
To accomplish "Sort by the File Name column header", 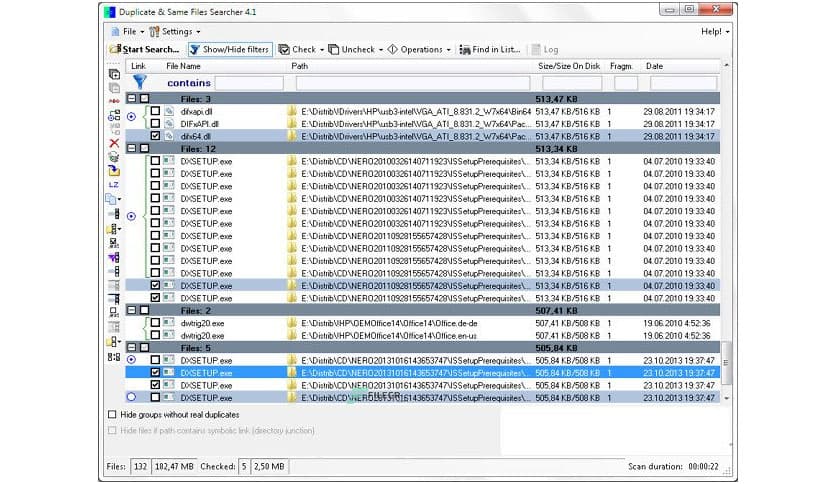I will (183, 66).
